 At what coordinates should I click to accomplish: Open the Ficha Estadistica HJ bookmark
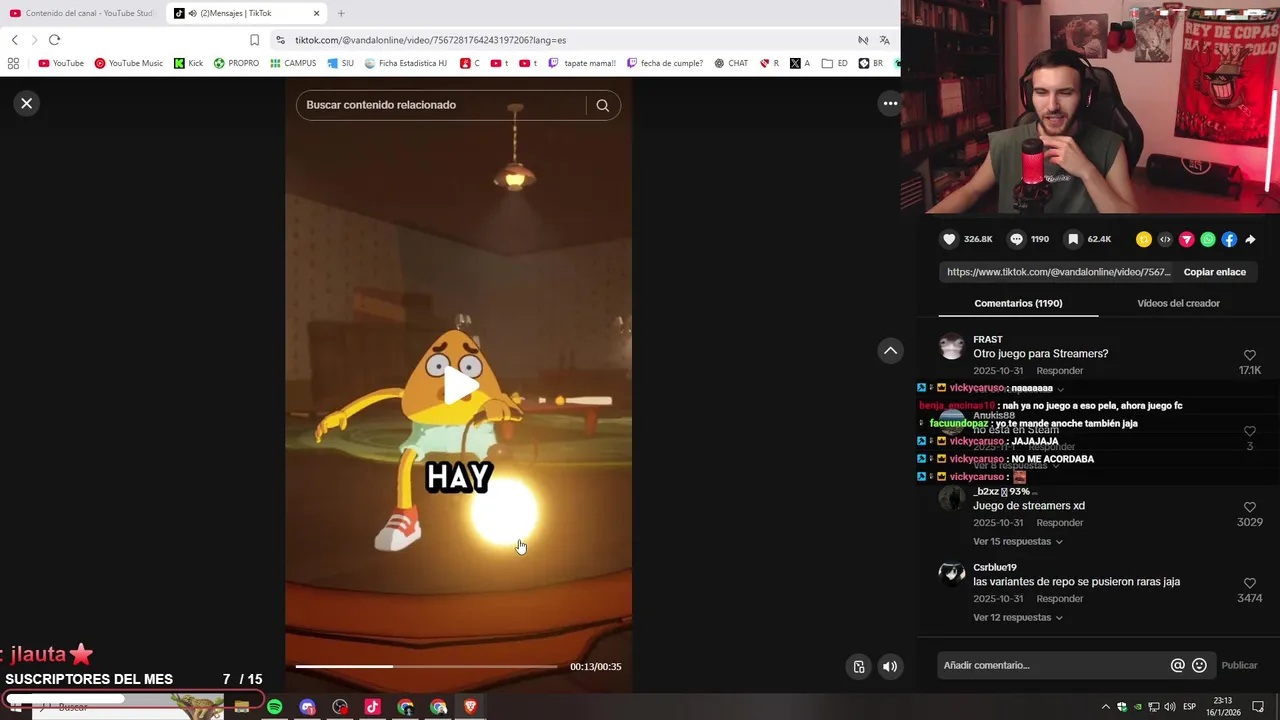(406, 63)
